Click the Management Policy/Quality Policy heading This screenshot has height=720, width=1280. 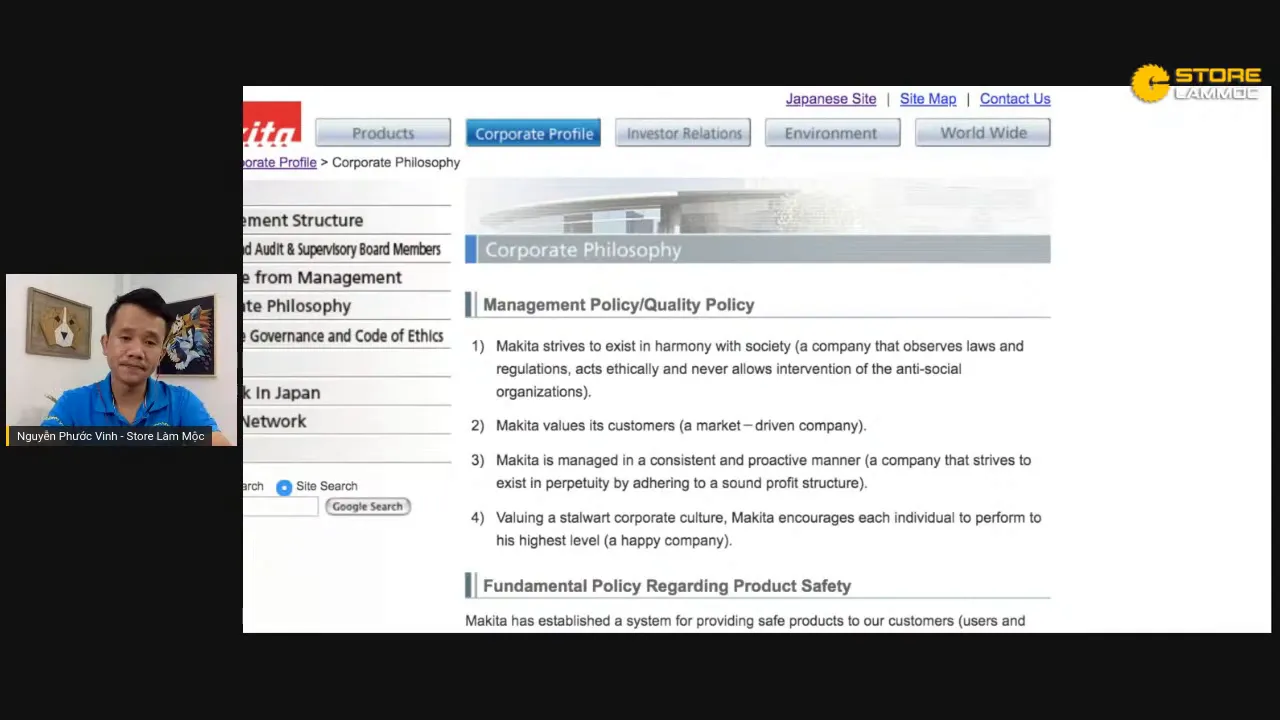click(619, 305)
